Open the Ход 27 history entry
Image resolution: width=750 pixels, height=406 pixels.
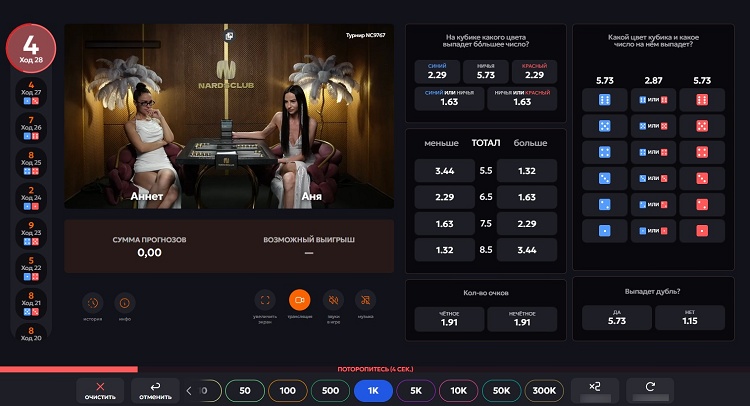31,93
